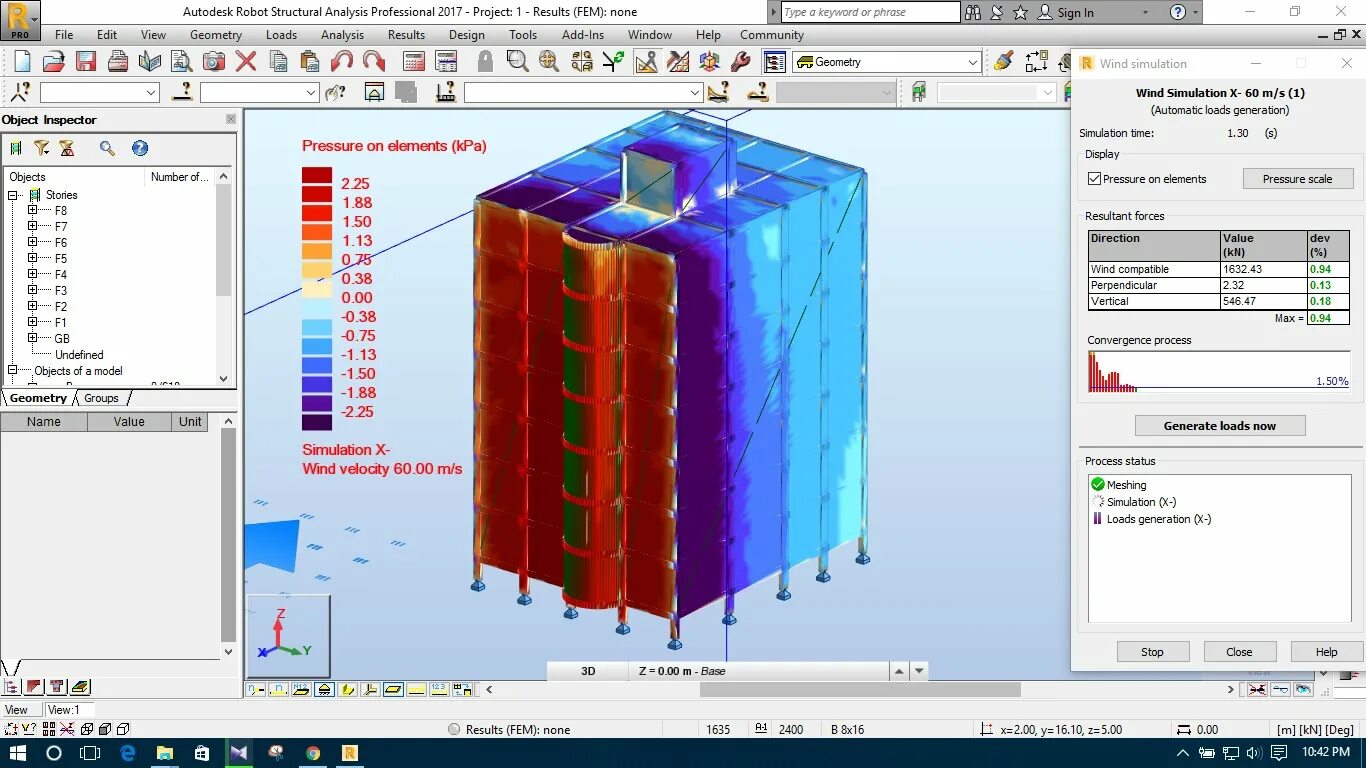
Task: Expand the F5 story node
Action: (x=32, y=258)
